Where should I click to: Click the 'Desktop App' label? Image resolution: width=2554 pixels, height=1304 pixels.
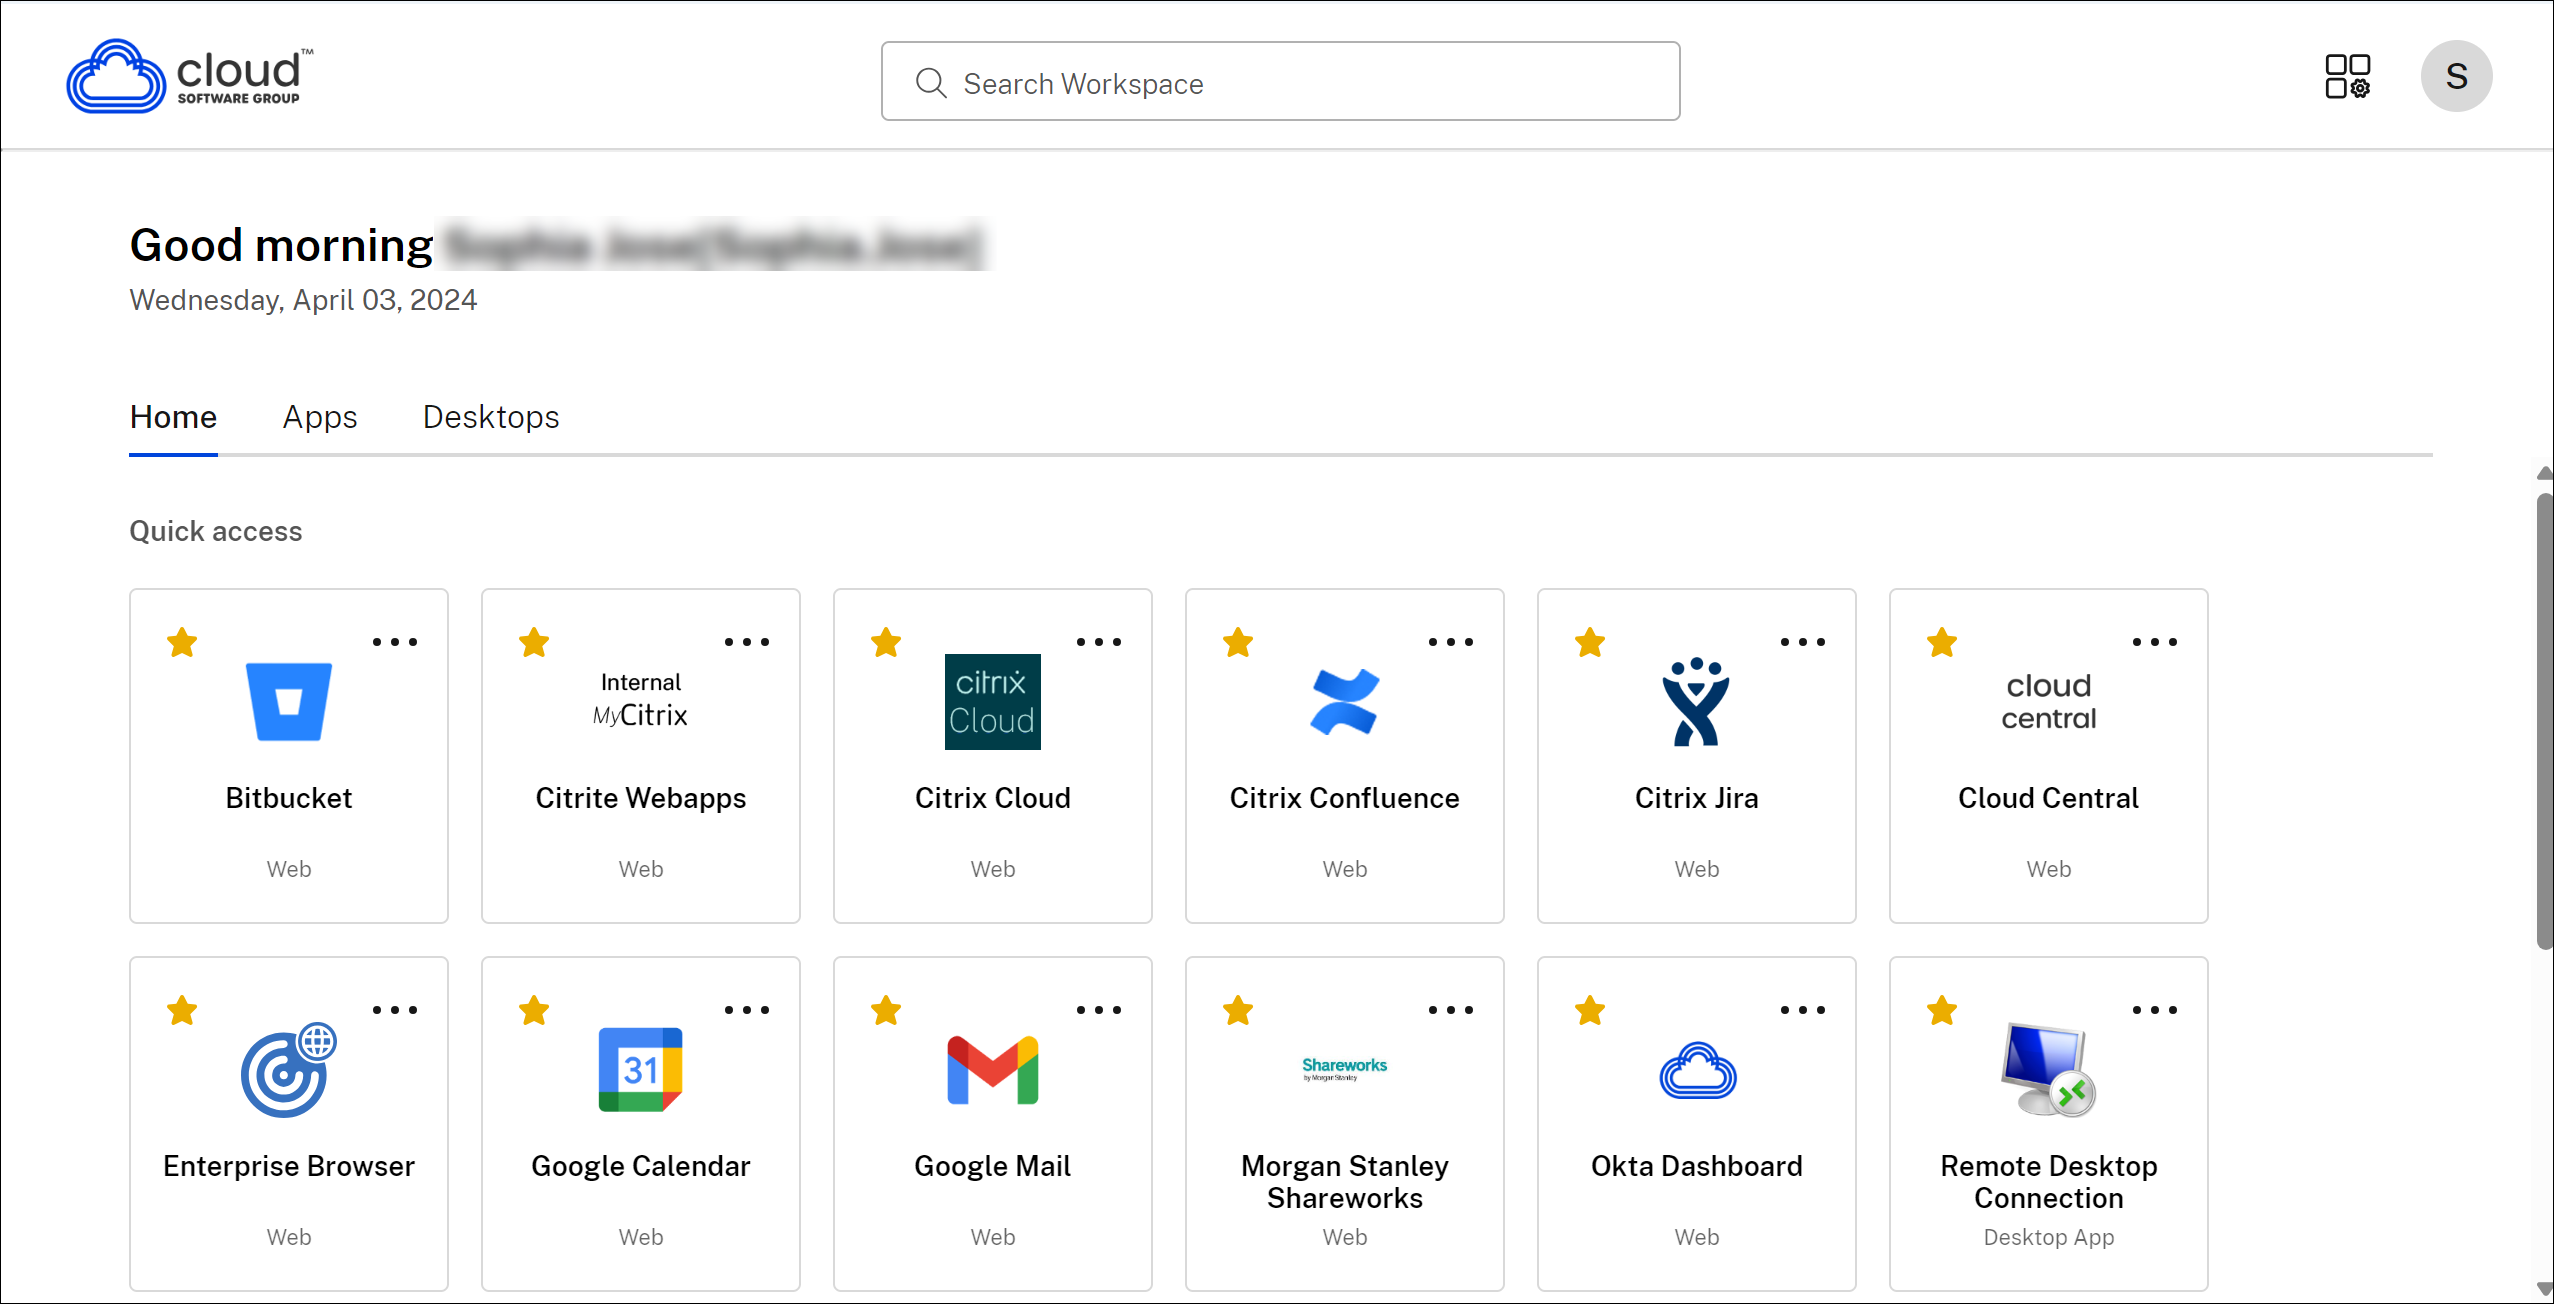tap(2048, 1237)
